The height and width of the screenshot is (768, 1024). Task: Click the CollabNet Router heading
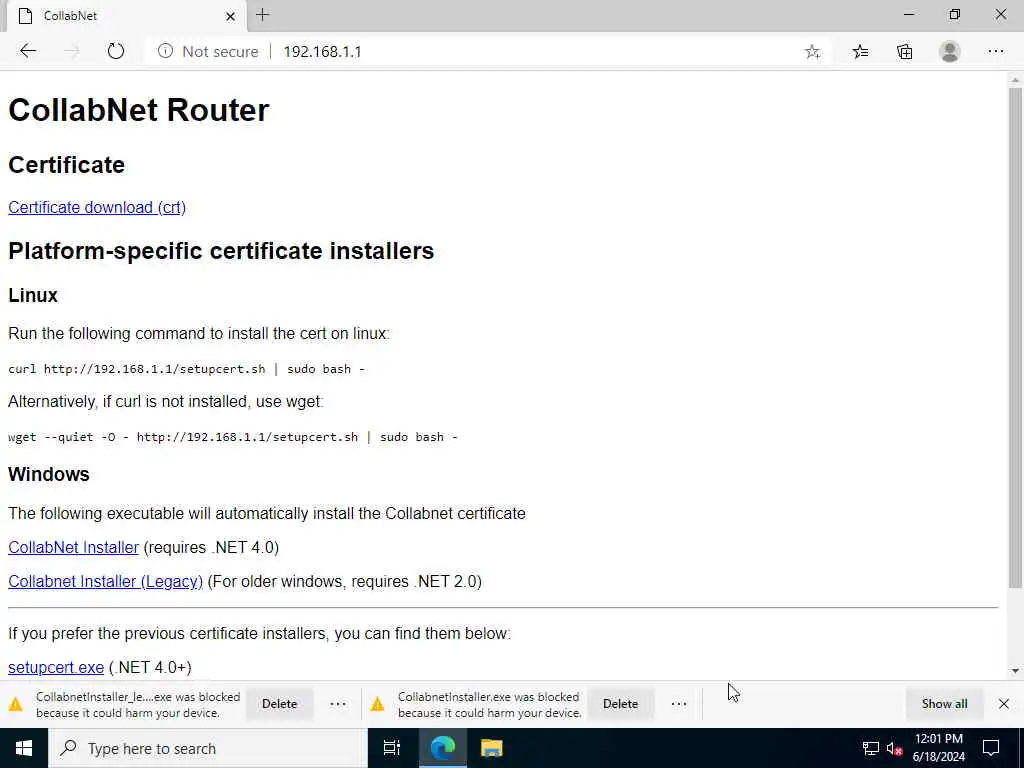coord(138,110)
